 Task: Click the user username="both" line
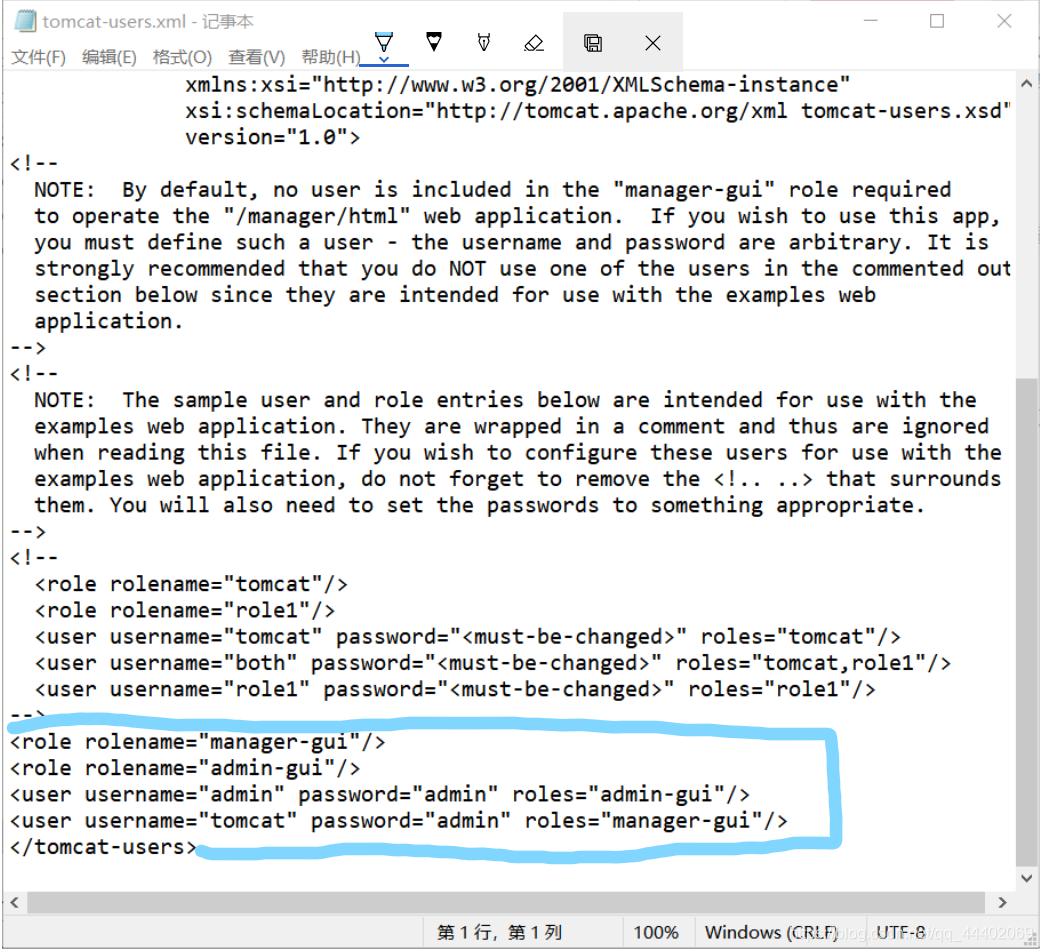492,663
